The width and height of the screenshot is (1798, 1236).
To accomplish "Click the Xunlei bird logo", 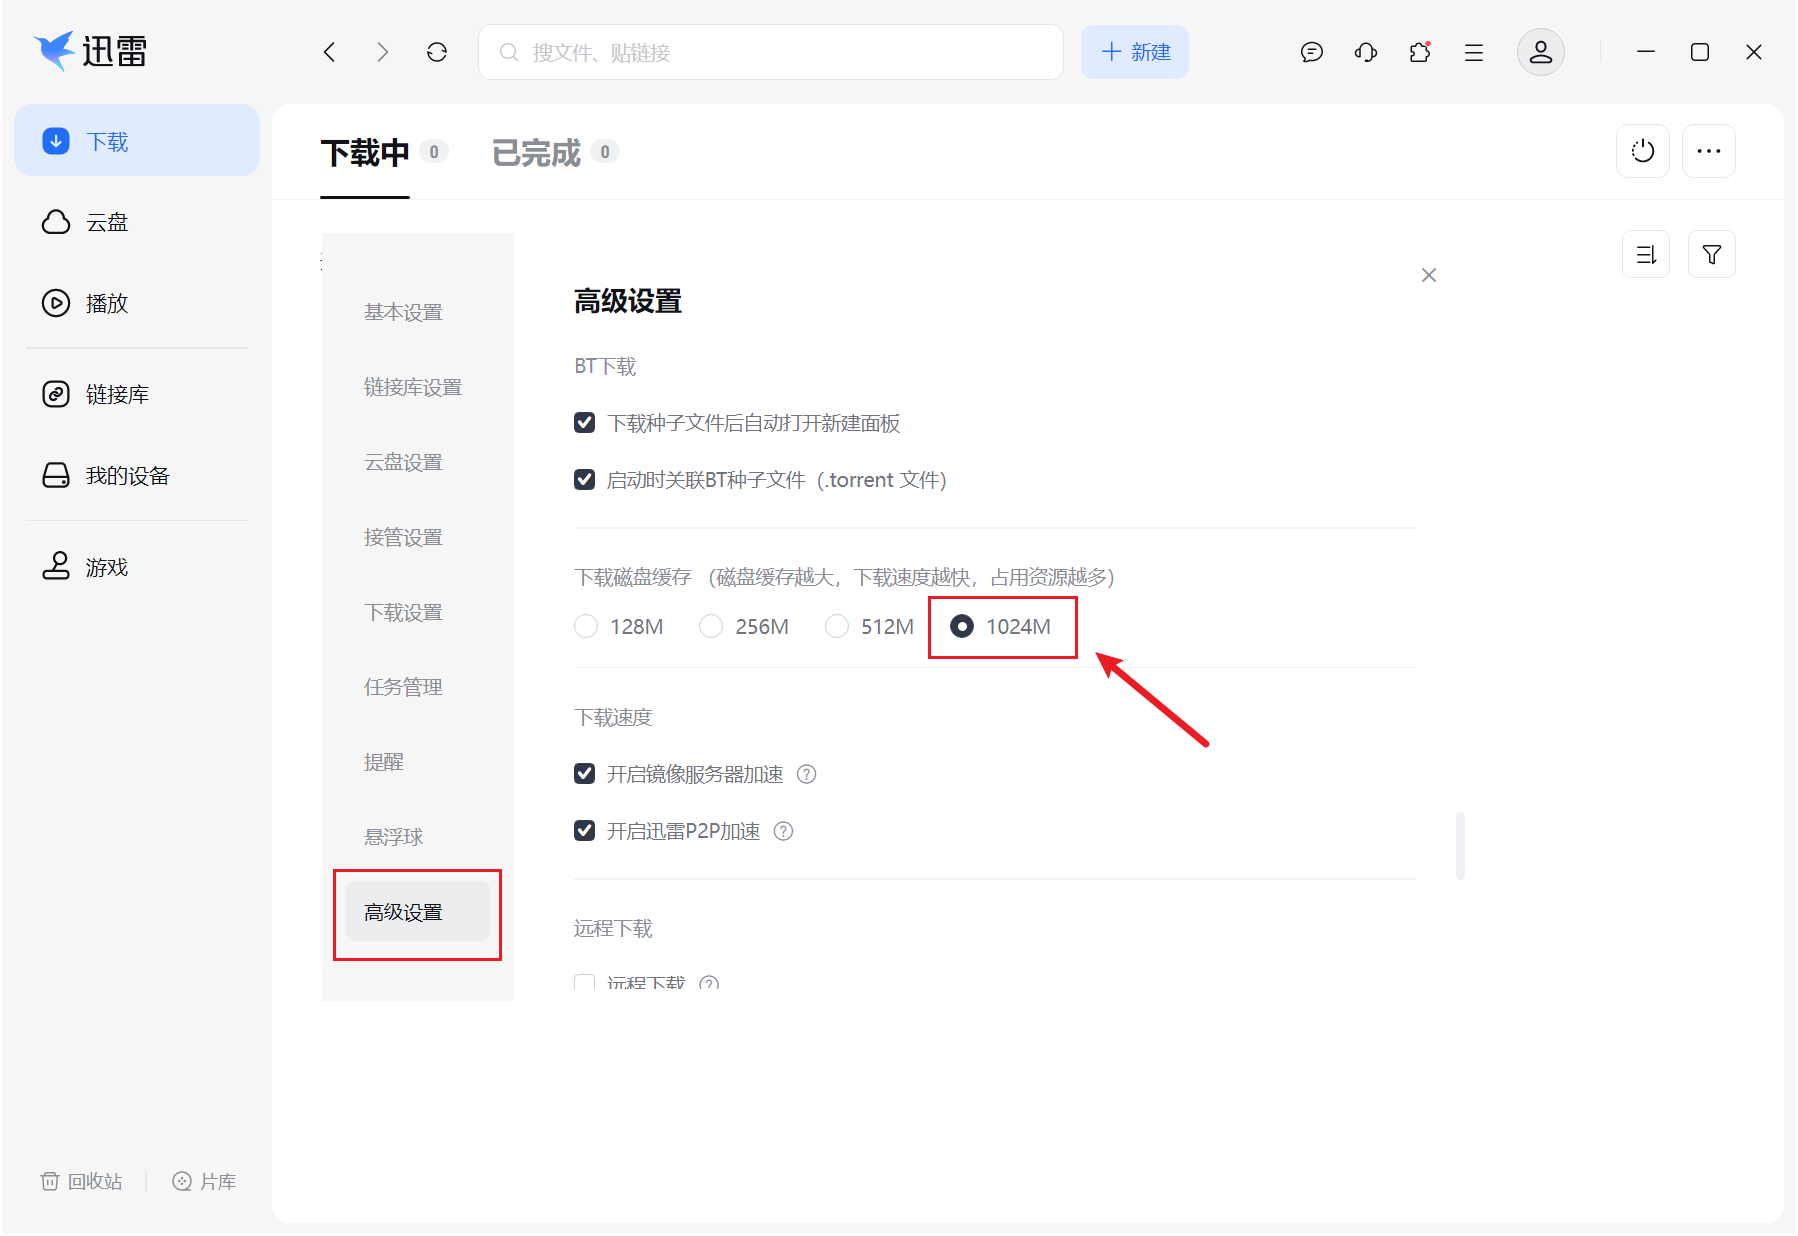I will (54, 50).
